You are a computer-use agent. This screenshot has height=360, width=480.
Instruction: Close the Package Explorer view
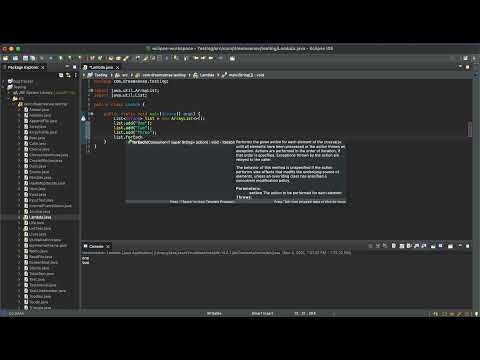coord(43,68)
